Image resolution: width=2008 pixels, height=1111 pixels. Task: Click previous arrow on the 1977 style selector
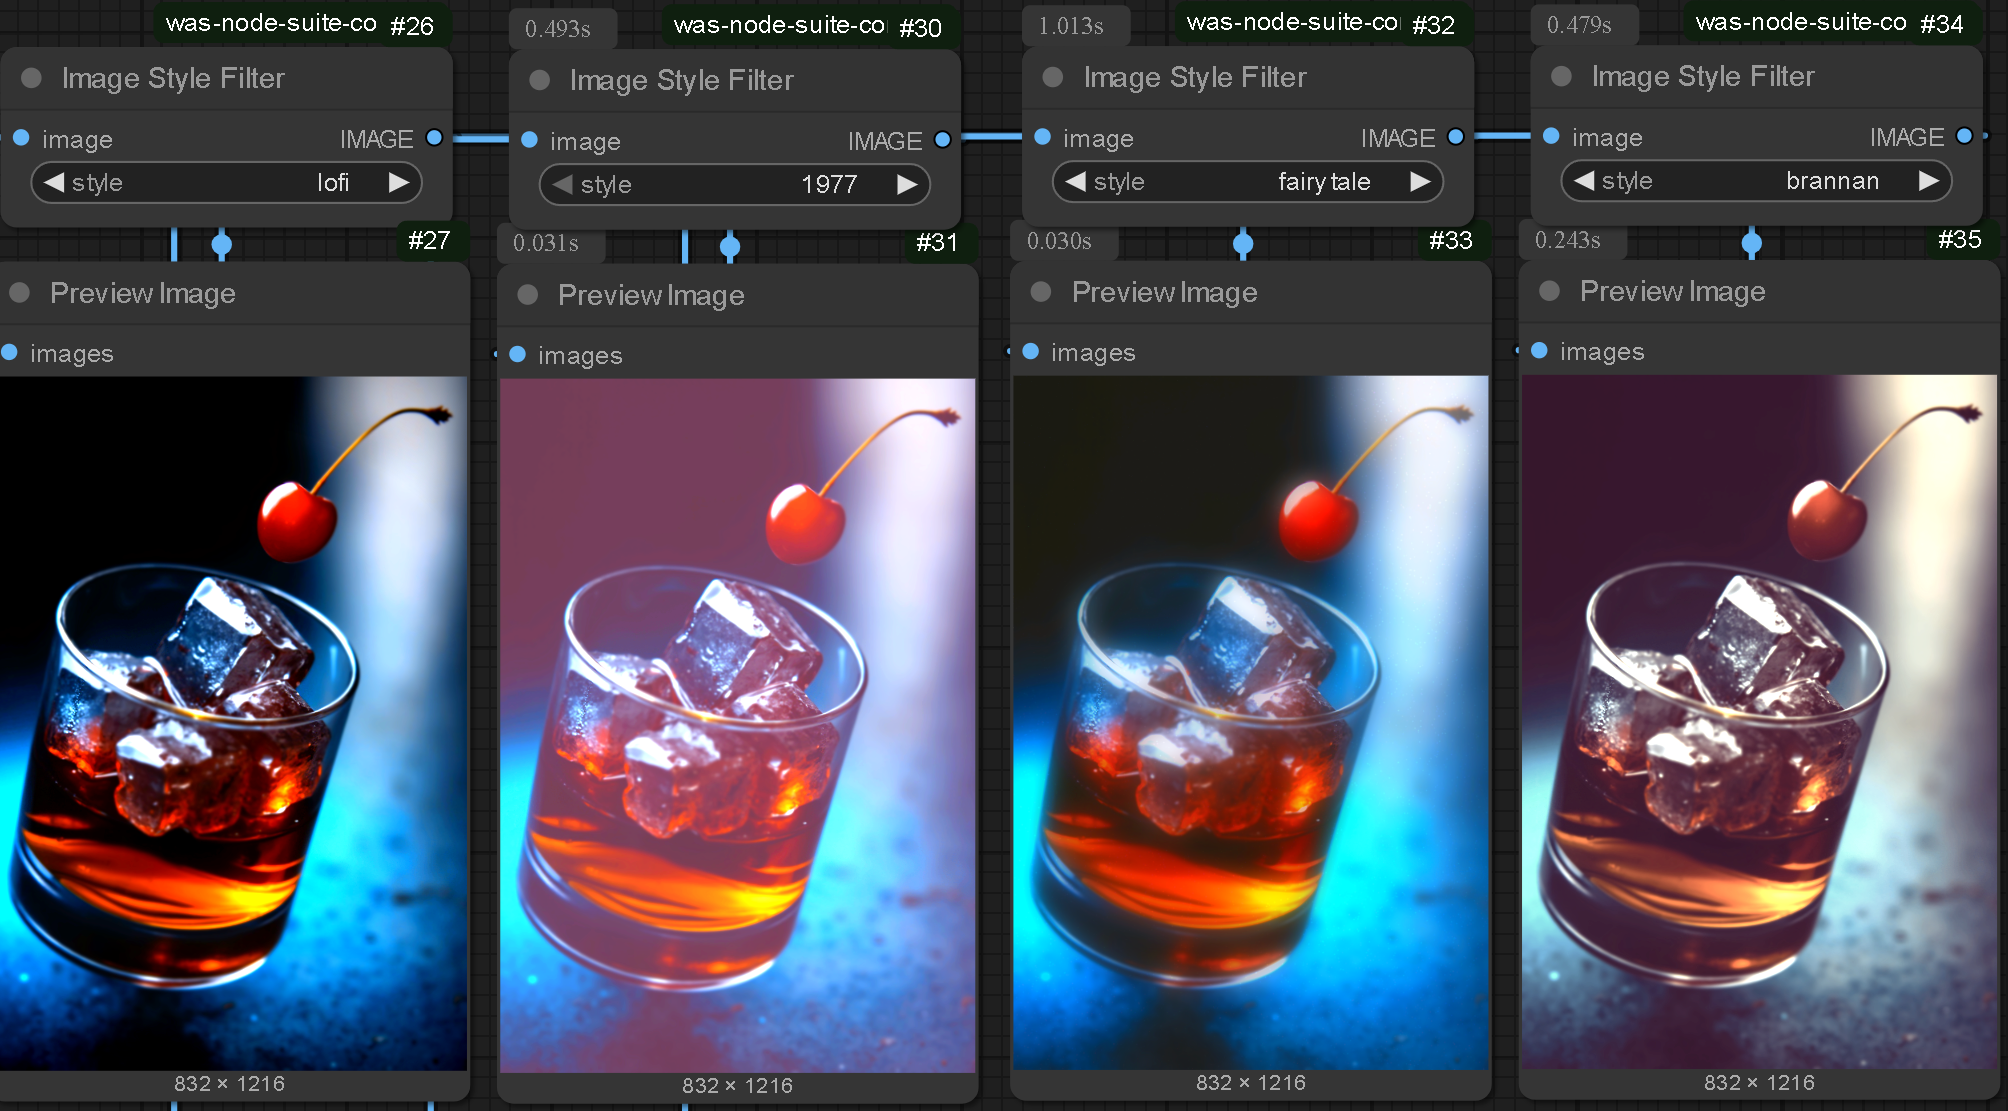point(563,184)
